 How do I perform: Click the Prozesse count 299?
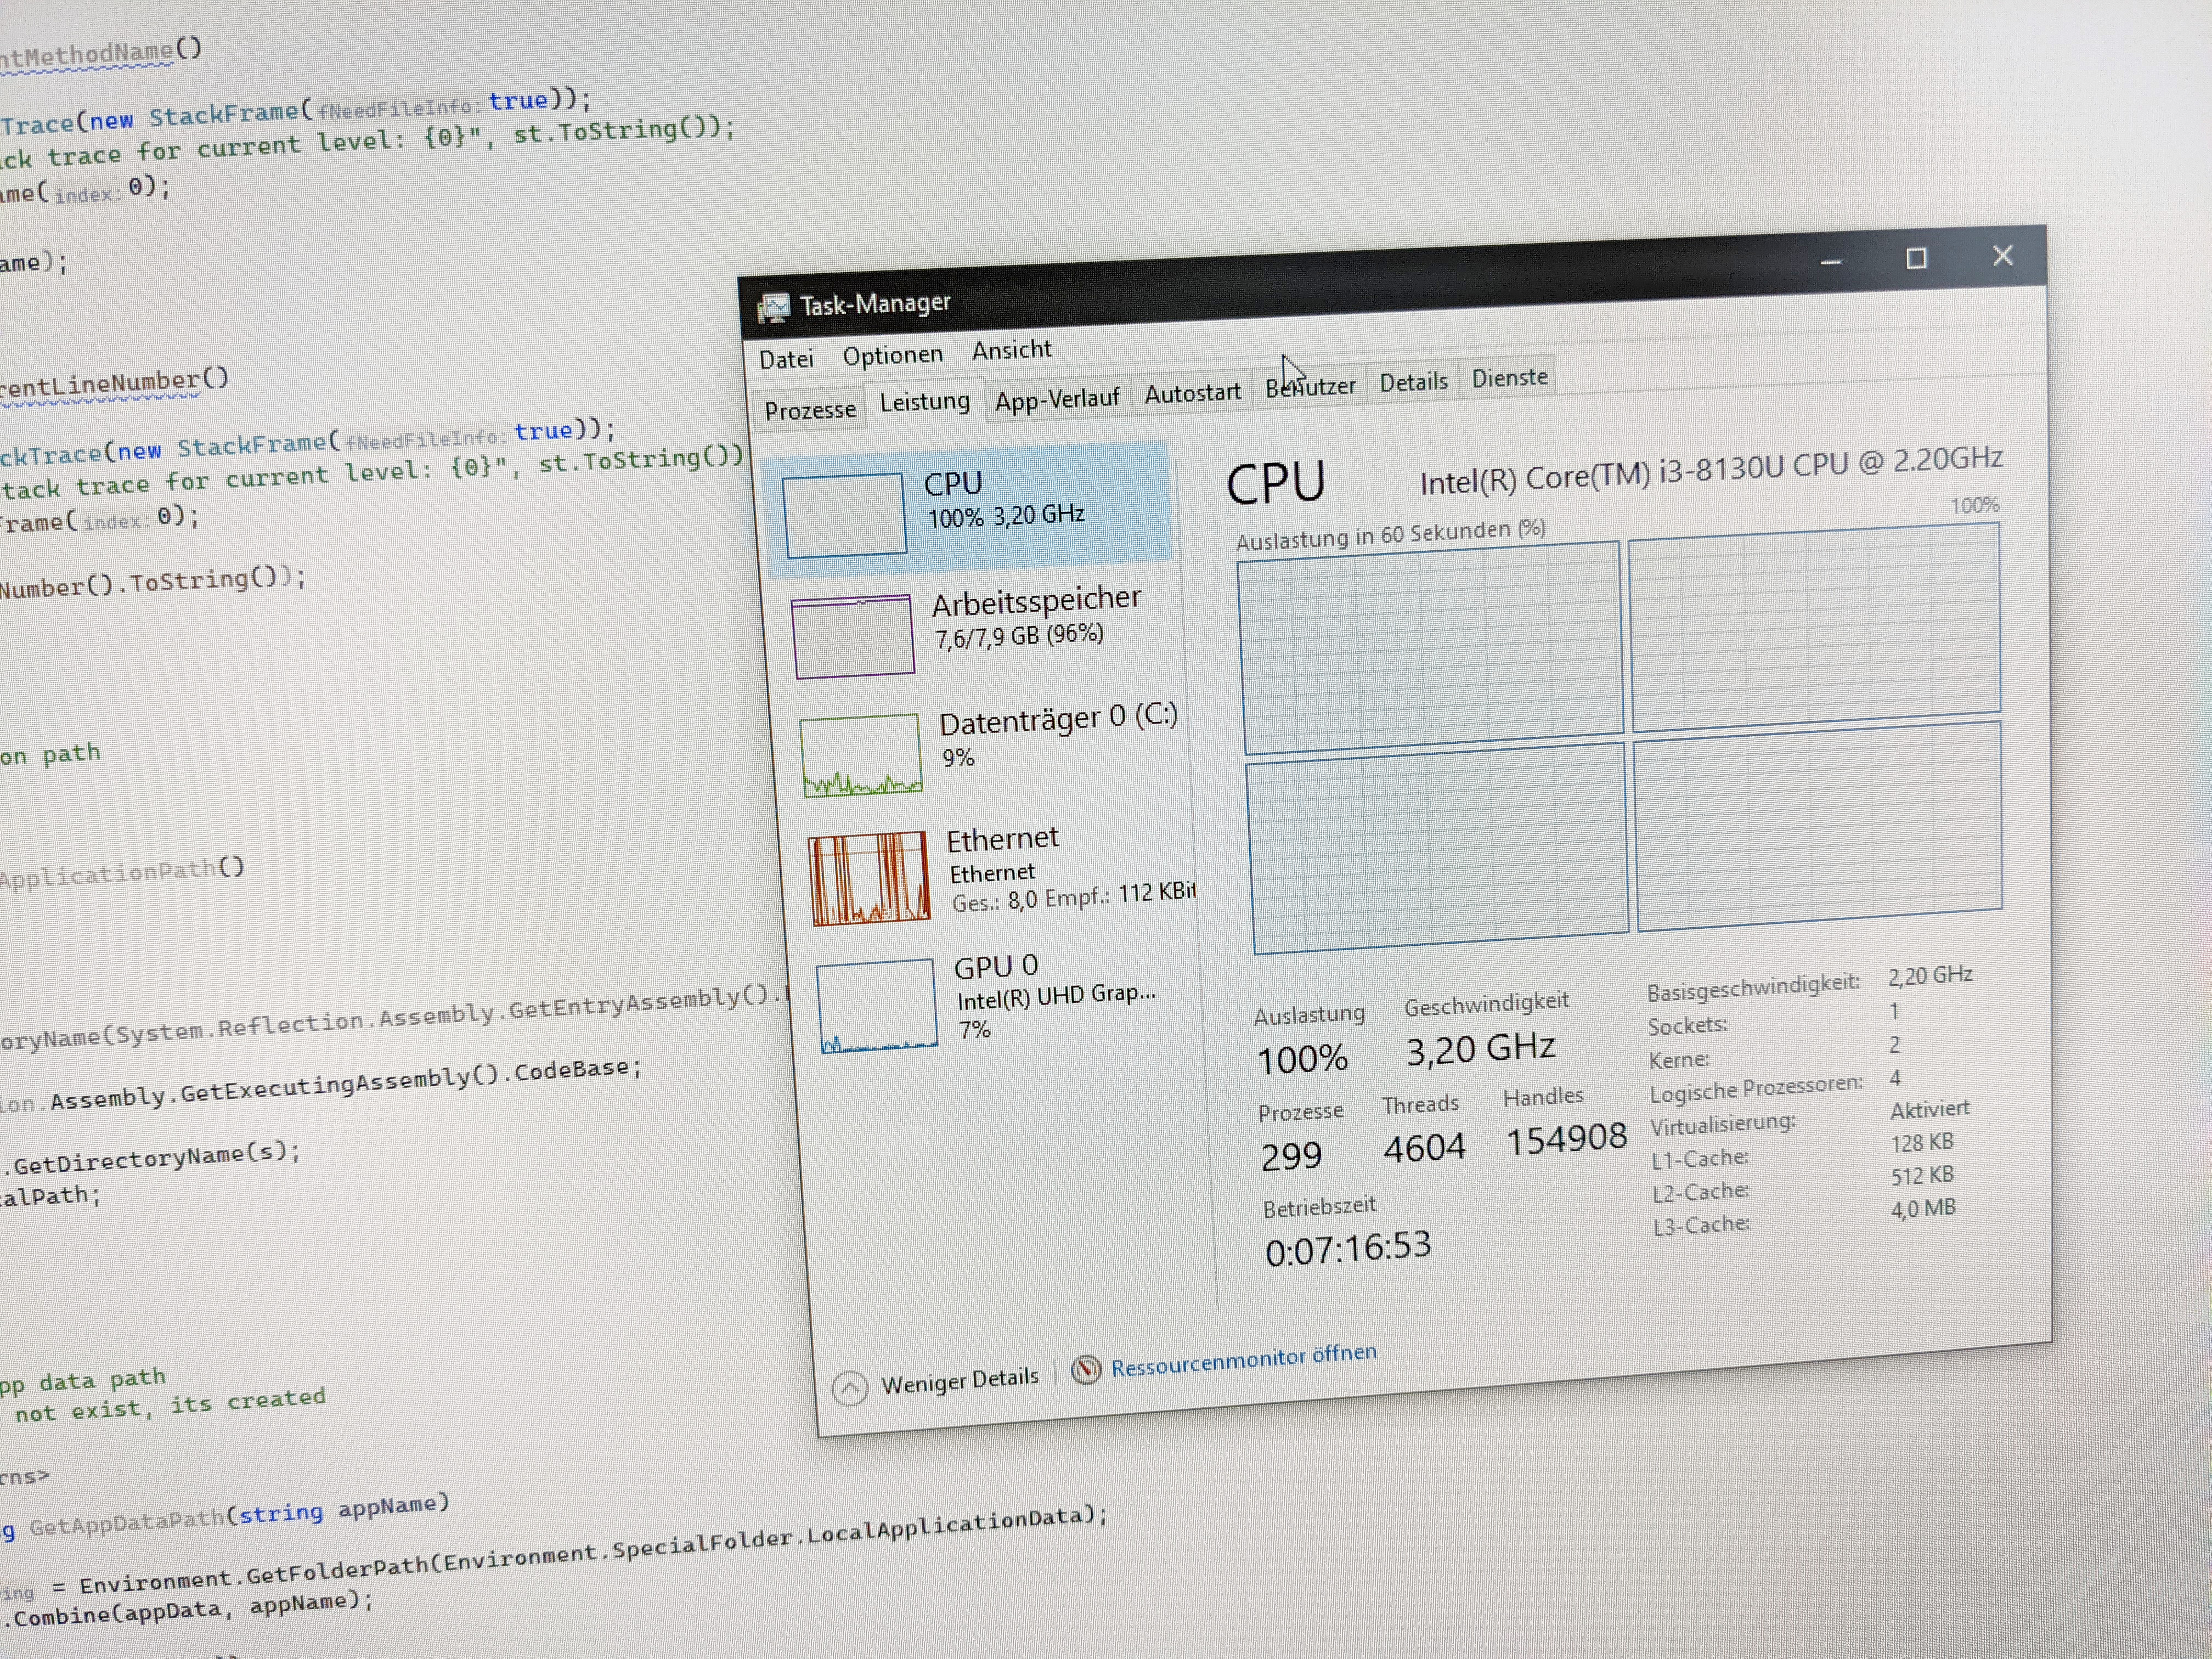coord(1291,1156)
